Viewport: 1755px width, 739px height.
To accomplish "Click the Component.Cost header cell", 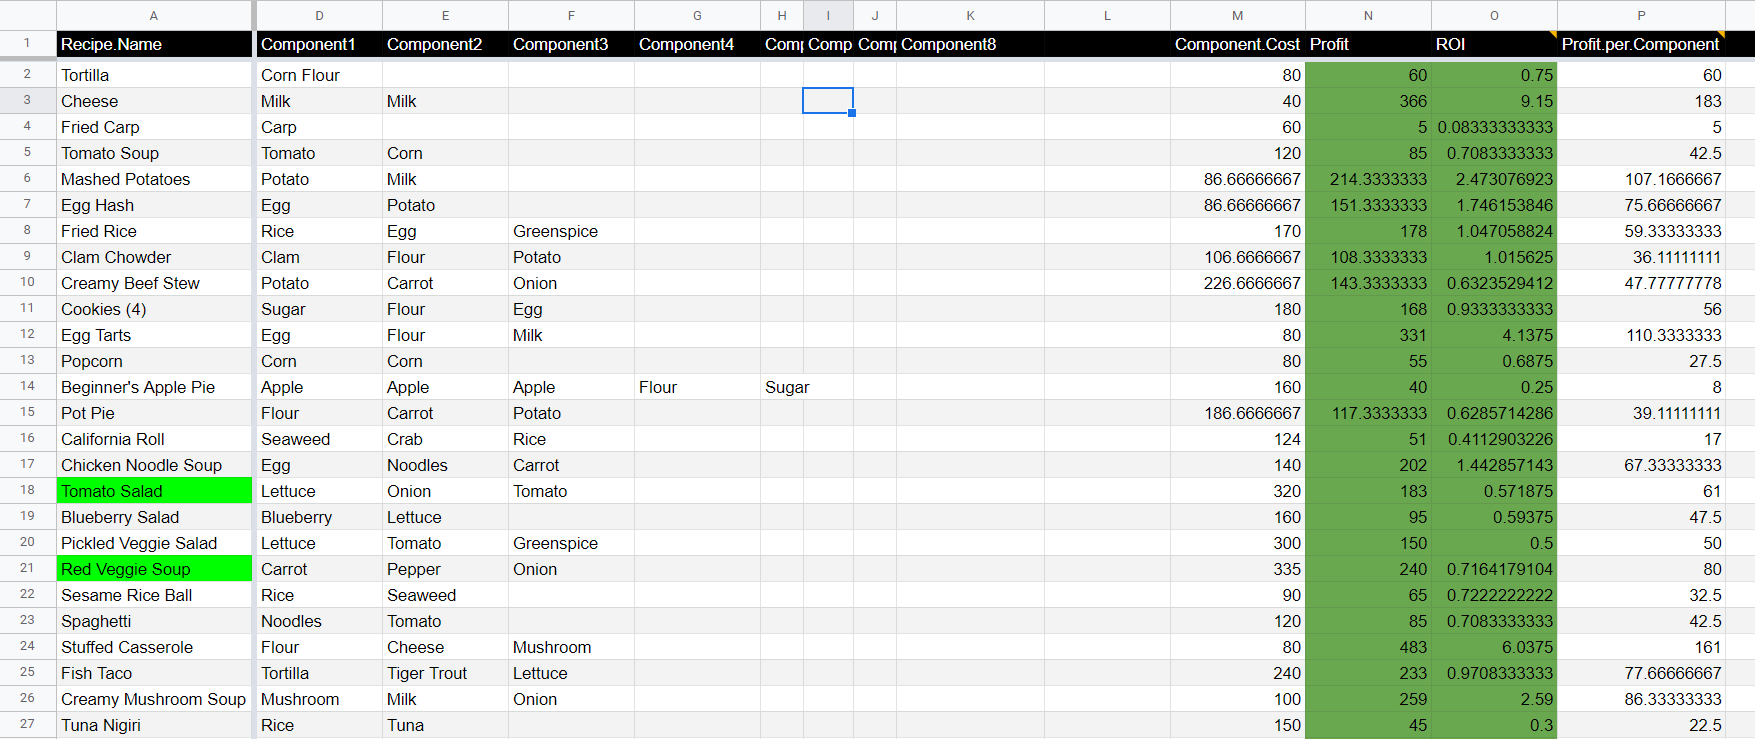I will [1238, 44].
